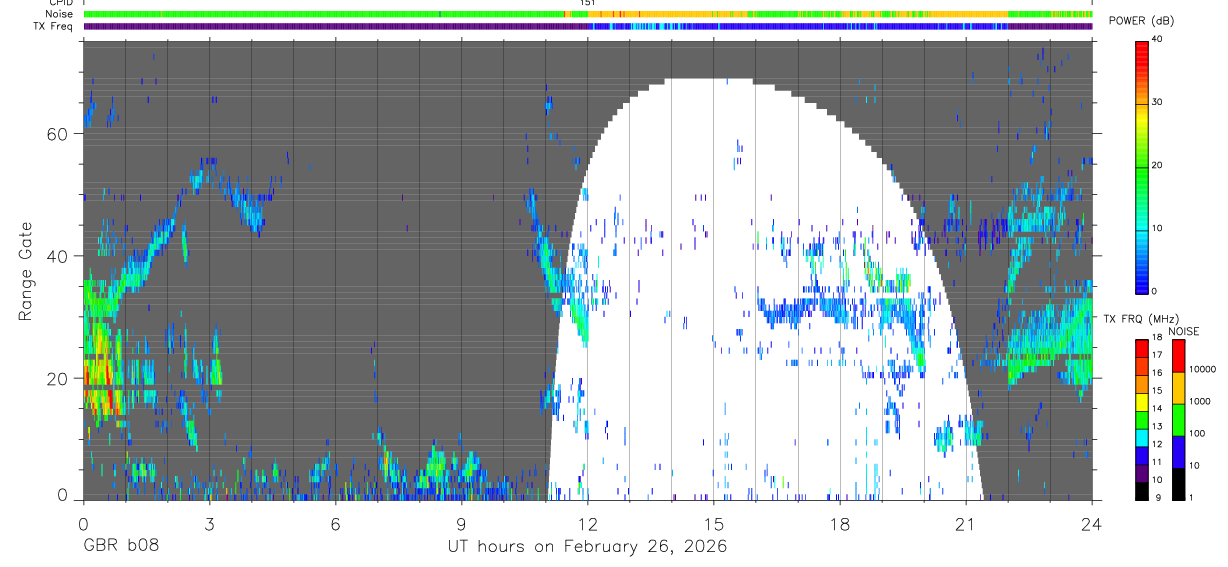Image resolution: width=1228 pixels, height=567 pixels.
Task: Select the "Range Gate" y-axis label
Action: coord(27,272)
